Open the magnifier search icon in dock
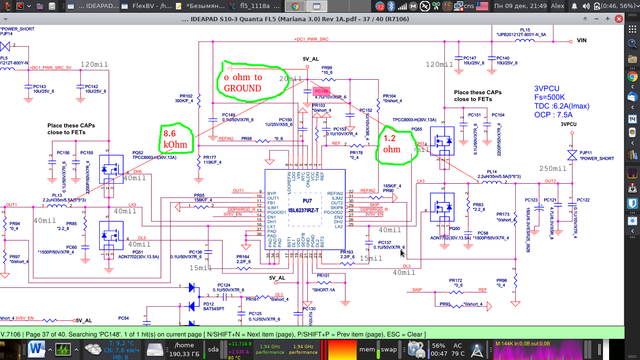Viewport: 640px width, 360px height. pos(632,44)
